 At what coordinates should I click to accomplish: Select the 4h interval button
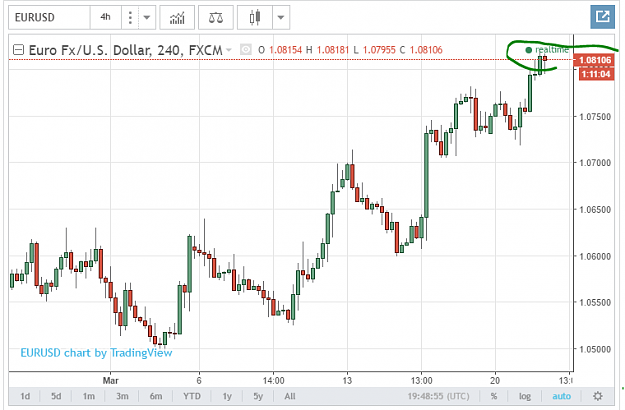[x=106, y=18]
